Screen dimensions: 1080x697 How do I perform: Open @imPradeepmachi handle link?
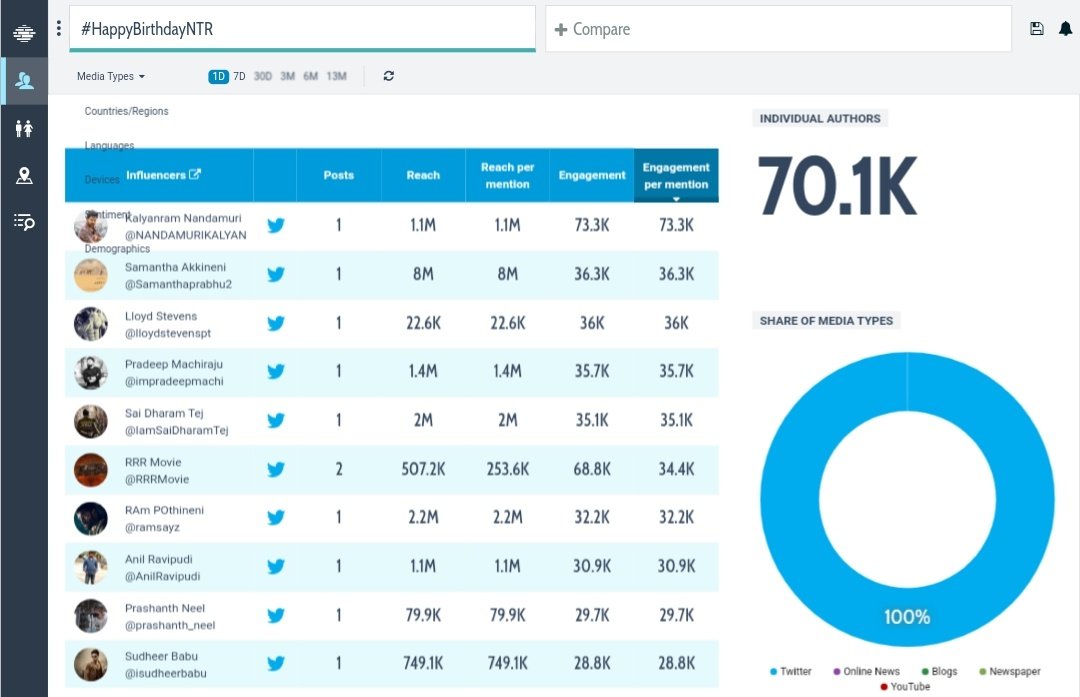174,381
